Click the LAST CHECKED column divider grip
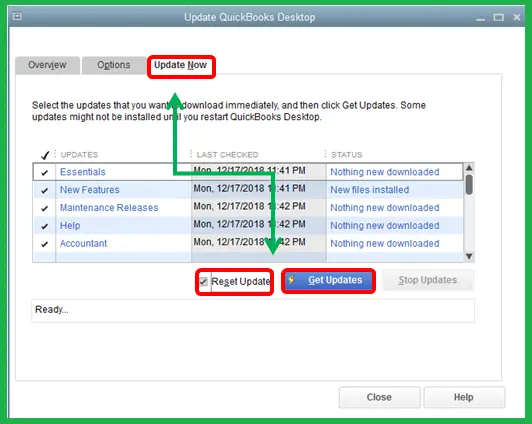The image size is (532, 424). click(x=191, y=154)
